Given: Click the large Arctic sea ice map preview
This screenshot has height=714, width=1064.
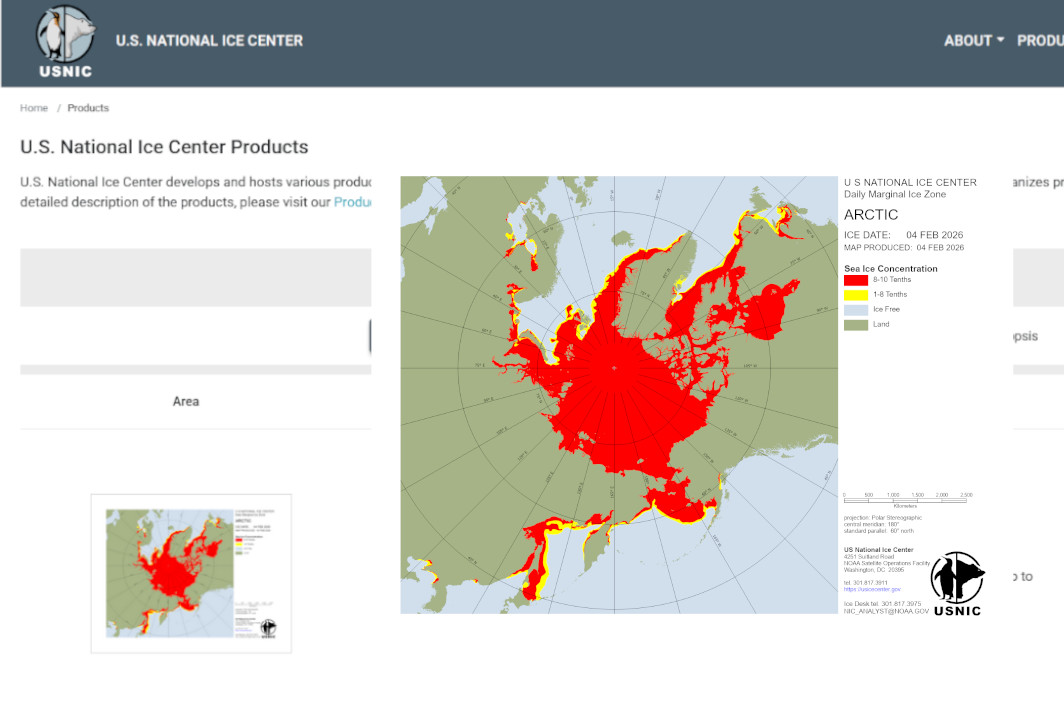Looking at the screenshot, I should point(619,395).
